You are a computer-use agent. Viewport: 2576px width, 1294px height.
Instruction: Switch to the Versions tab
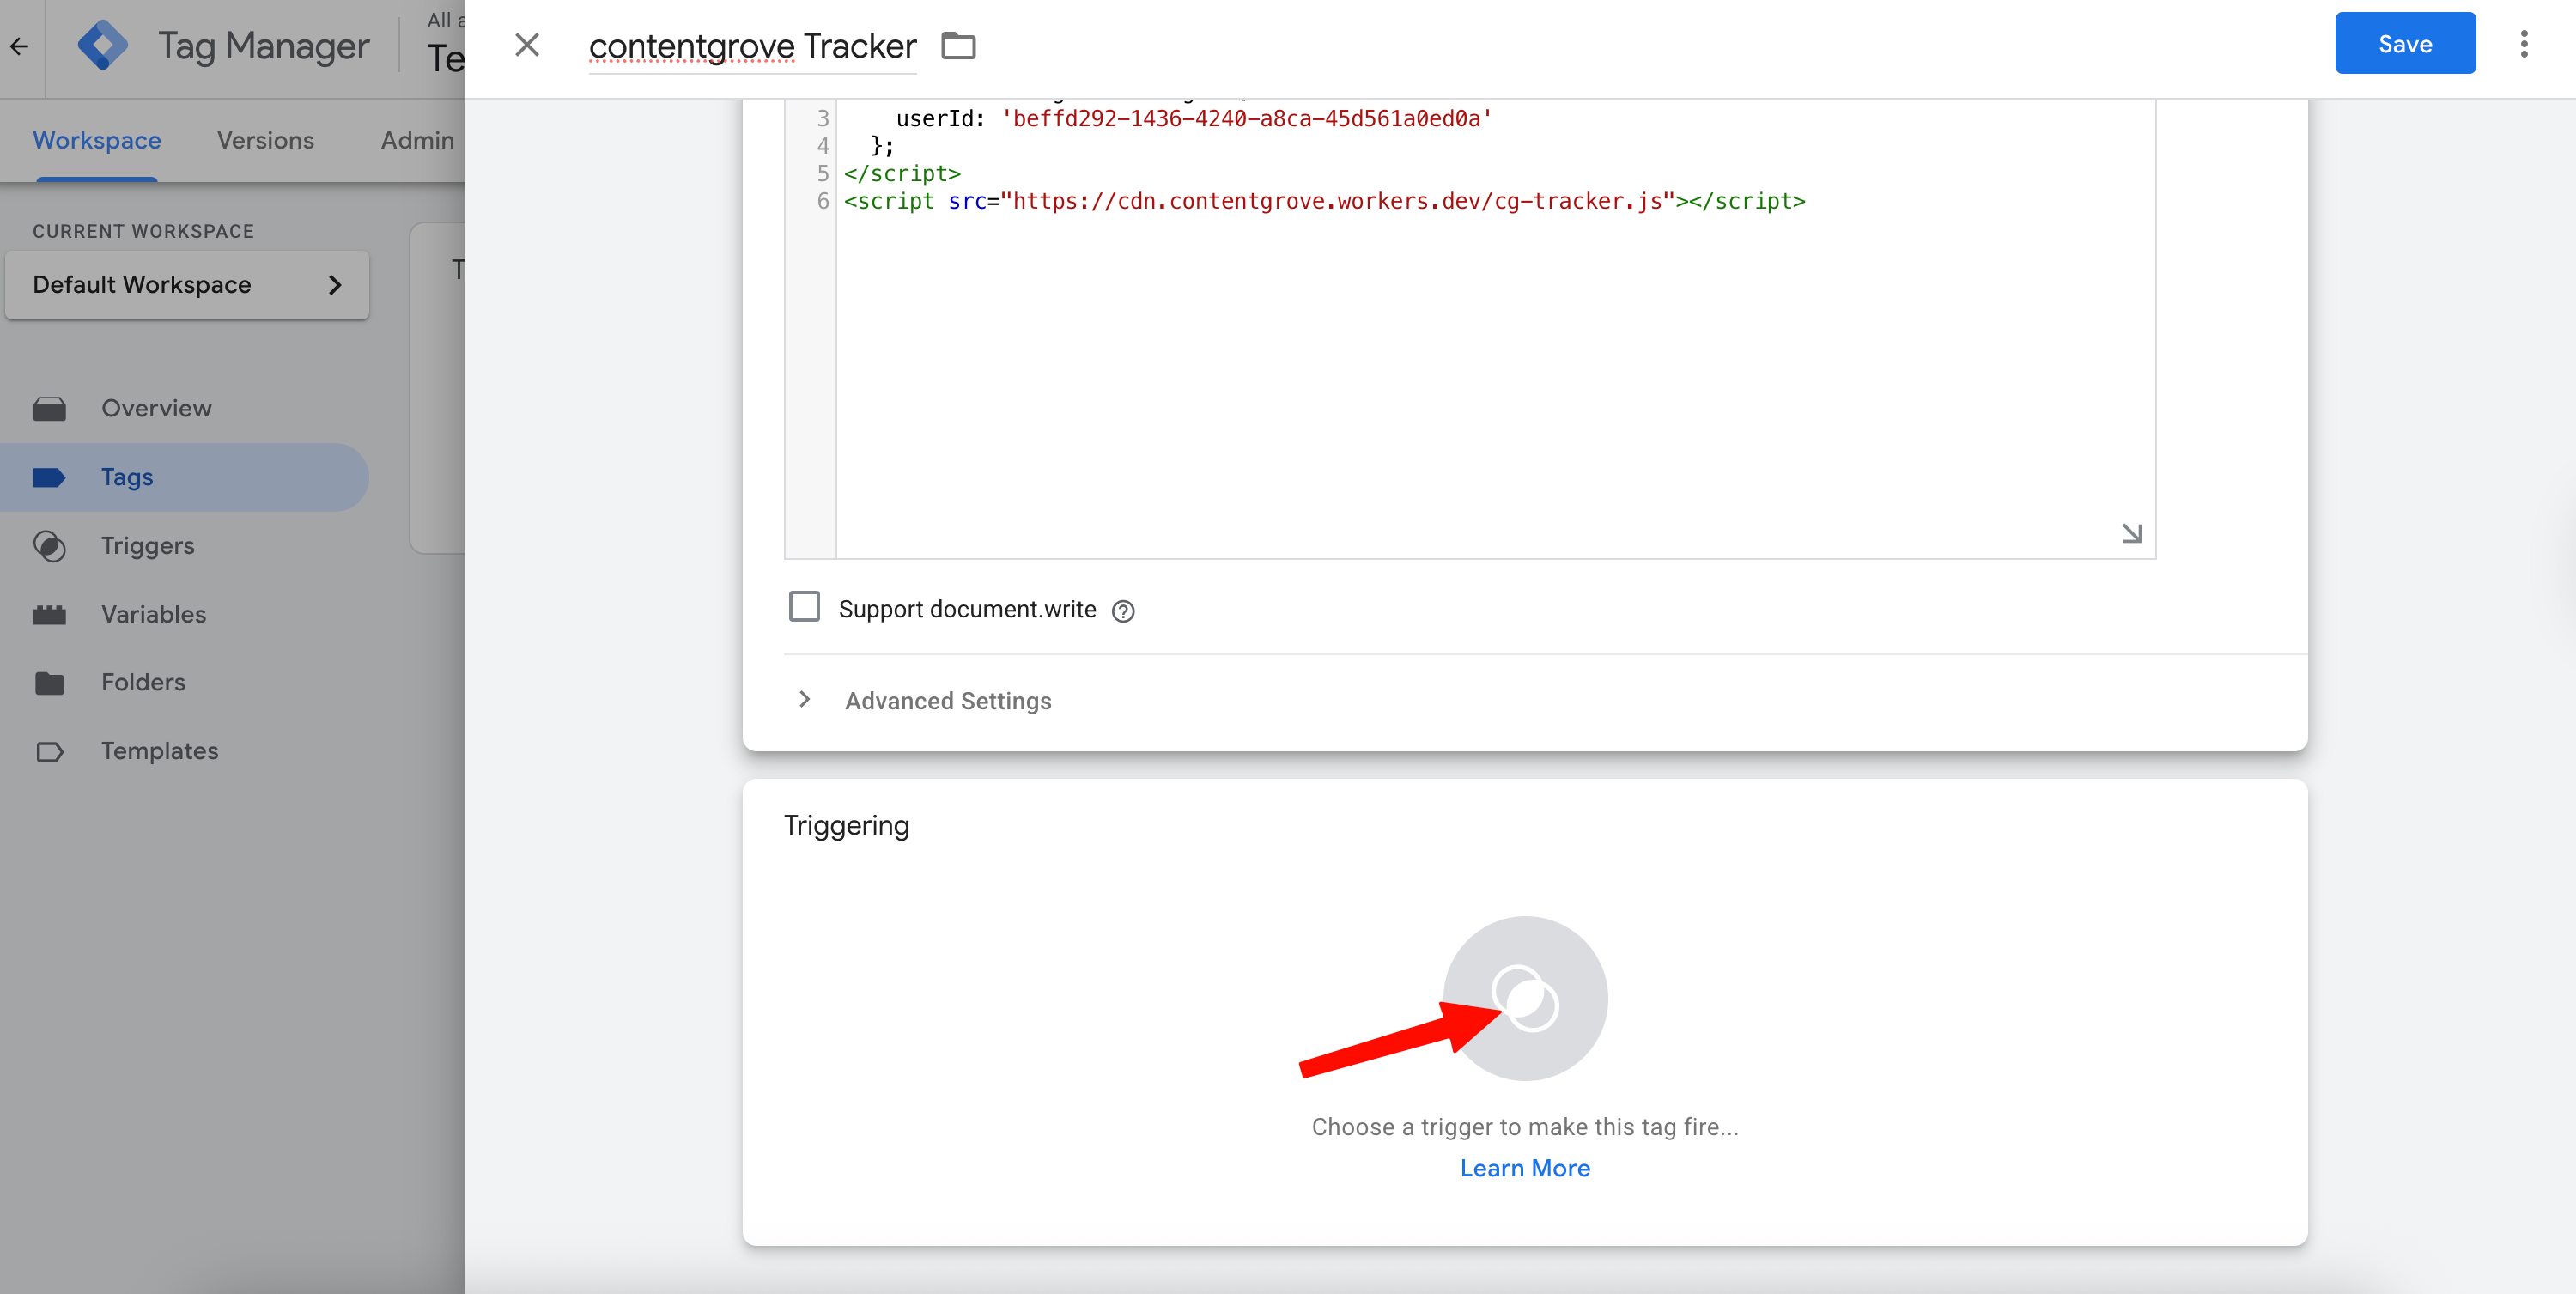coord(265,140)
